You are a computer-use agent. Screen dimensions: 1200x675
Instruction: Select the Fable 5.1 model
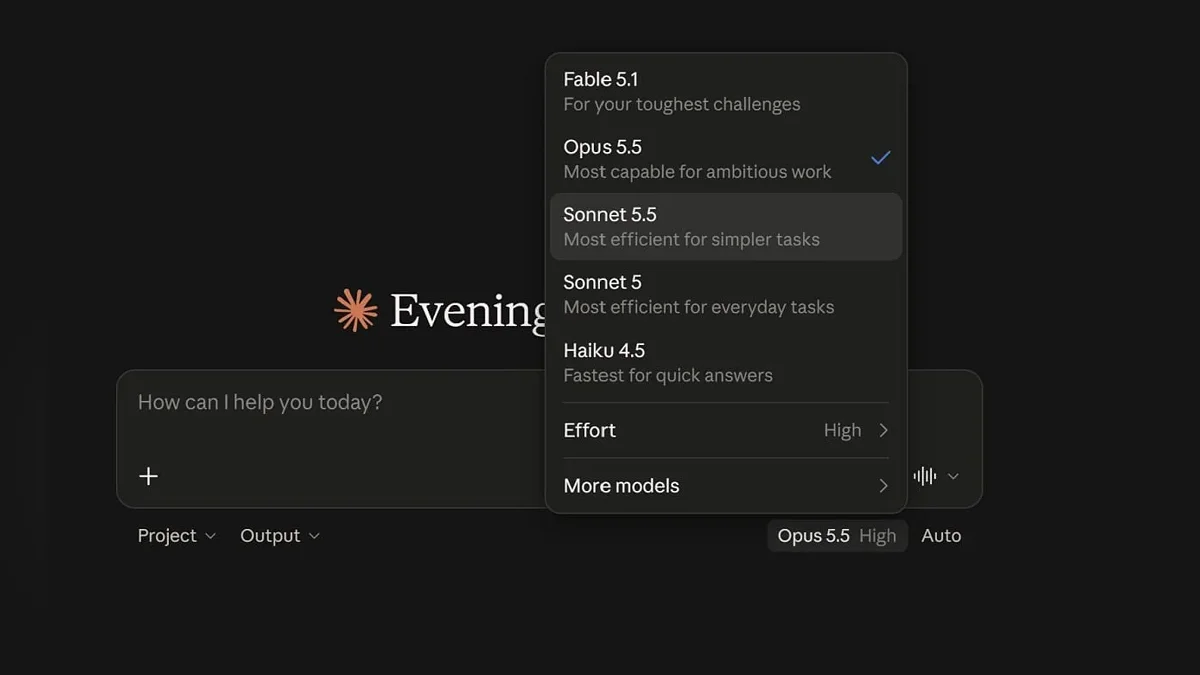coord(726,91)
